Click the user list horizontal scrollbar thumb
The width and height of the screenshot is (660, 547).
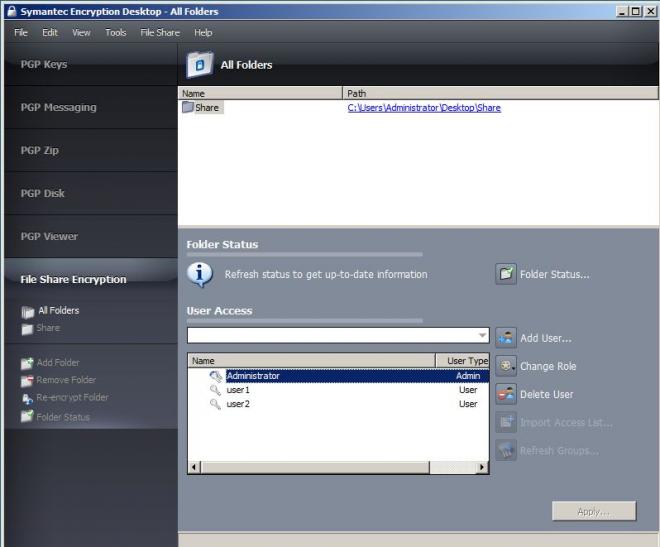315,467
